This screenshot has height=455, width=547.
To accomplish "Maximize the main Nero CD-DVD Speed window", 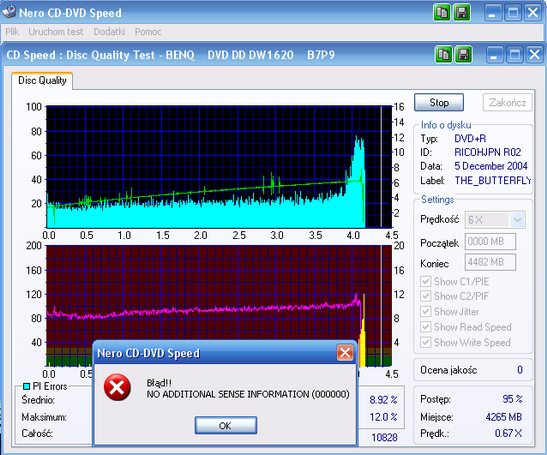I will tap(513, 13).
